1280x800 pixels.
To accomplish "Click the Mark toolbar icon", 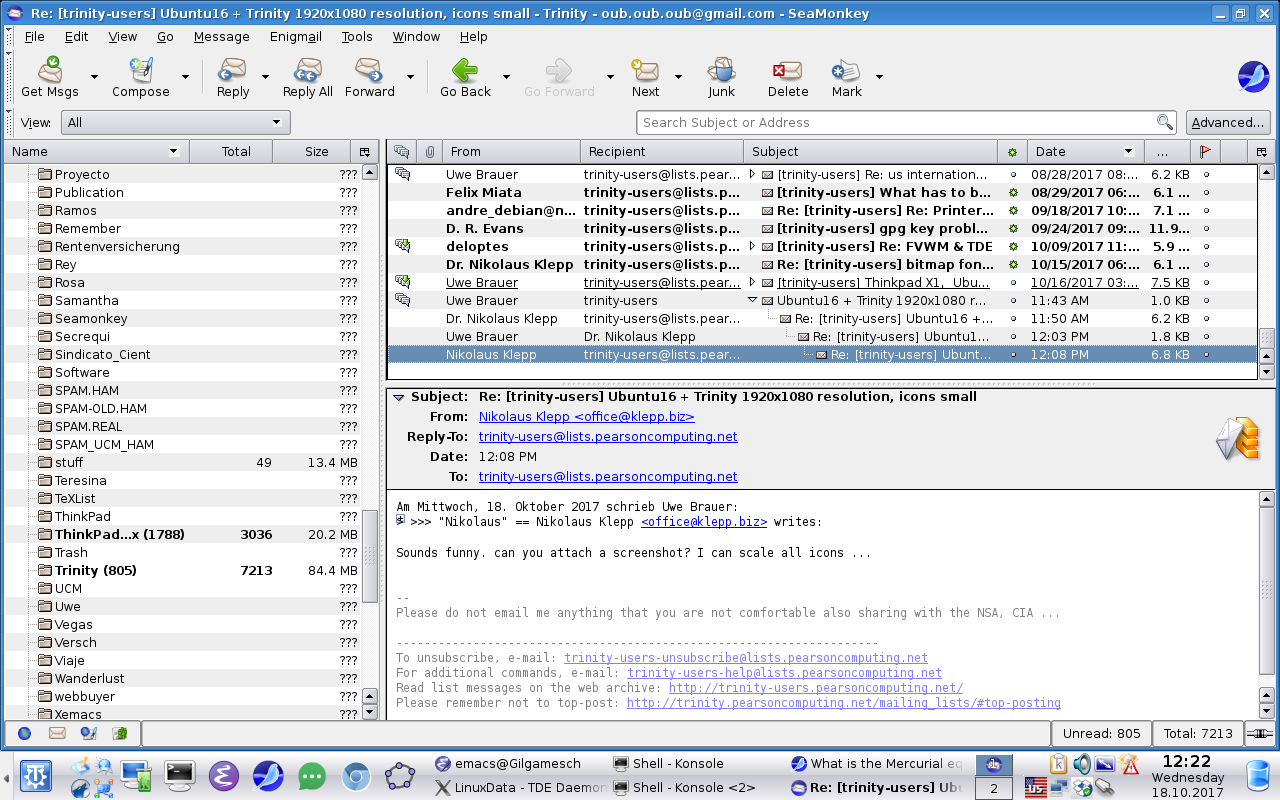I will tap(846, 70).
